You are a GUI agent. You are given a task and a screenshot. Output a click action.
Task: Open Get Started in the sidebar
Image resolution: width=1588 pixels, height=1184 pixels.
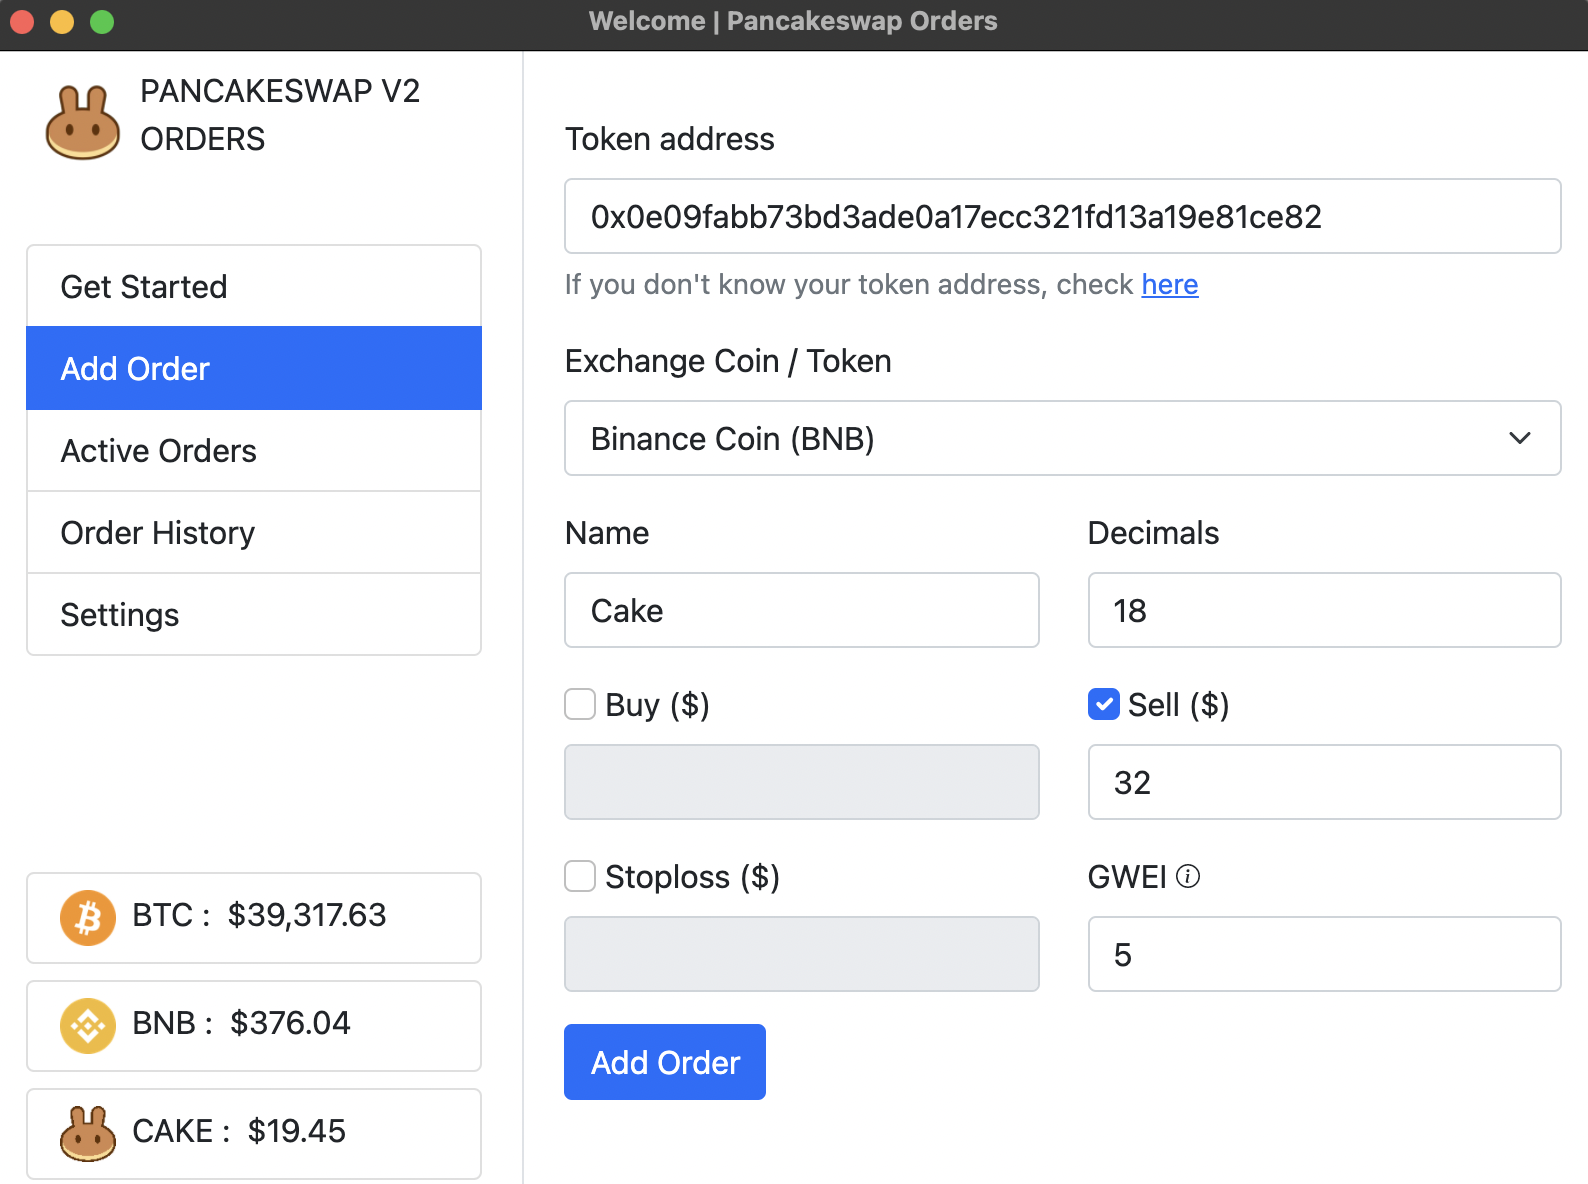point(254,286)
